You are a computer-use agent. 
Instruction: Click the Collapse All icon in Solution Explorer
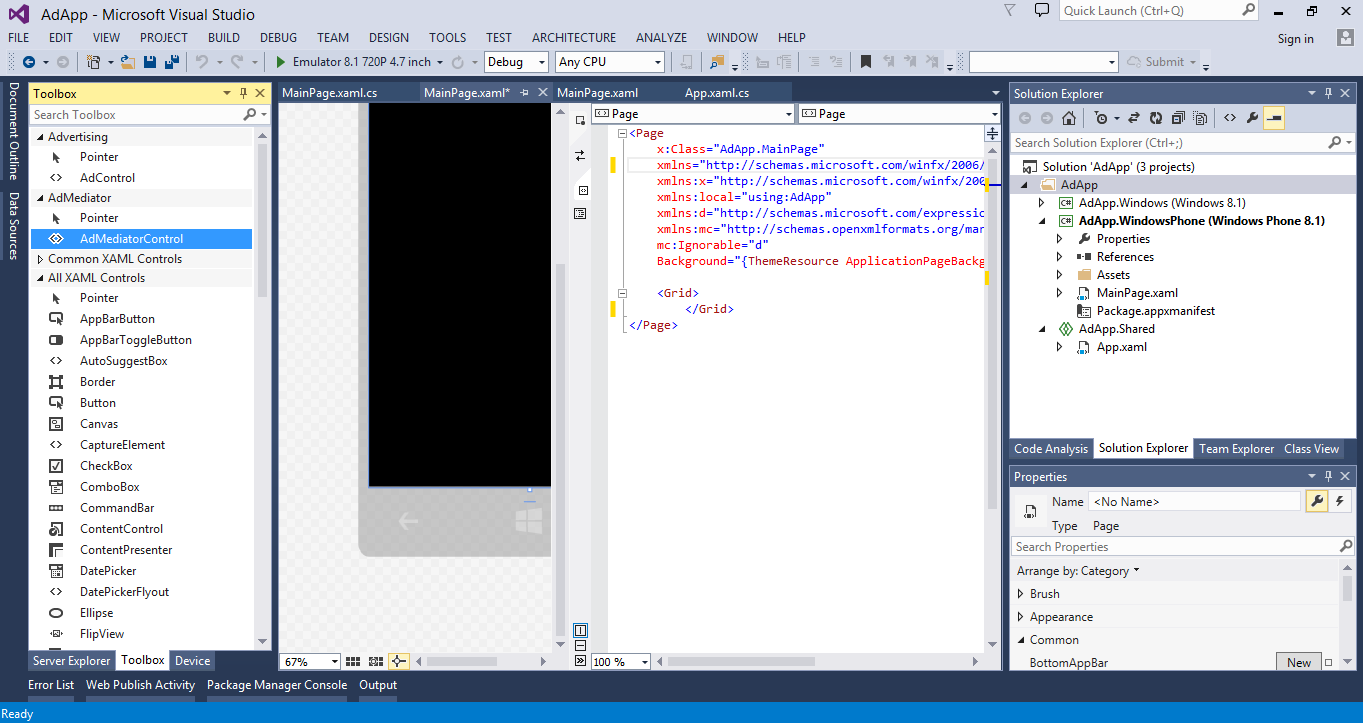(x=1178, y=118)
